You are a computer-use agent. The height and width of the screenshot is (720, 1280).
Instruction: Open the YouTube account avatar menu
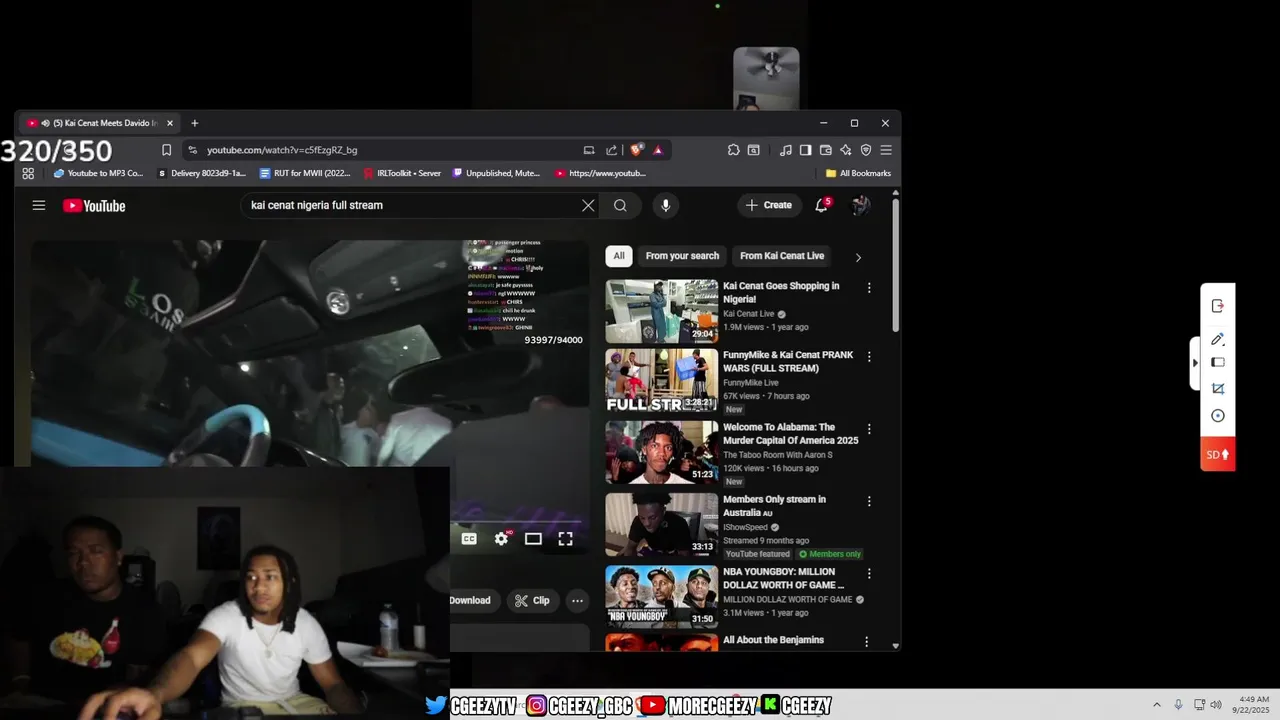click(860, 205)
